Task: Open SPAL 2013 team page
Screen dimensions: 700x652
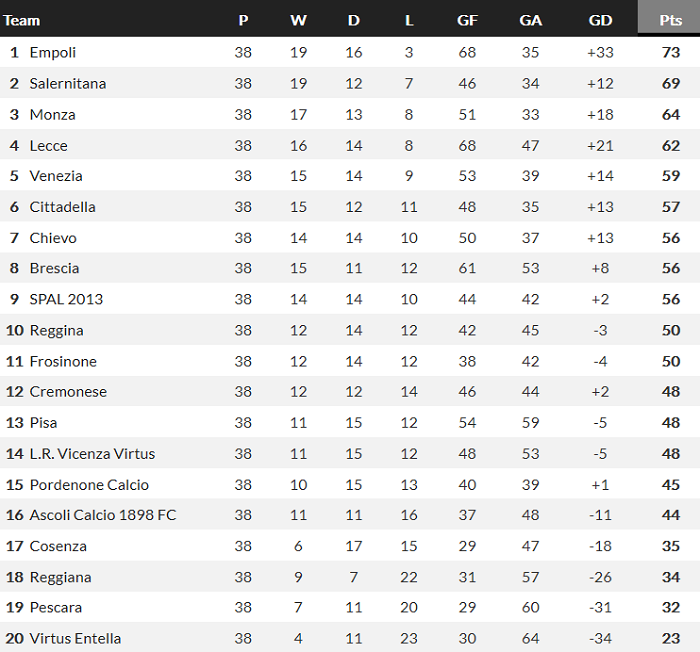Action: 66,299
